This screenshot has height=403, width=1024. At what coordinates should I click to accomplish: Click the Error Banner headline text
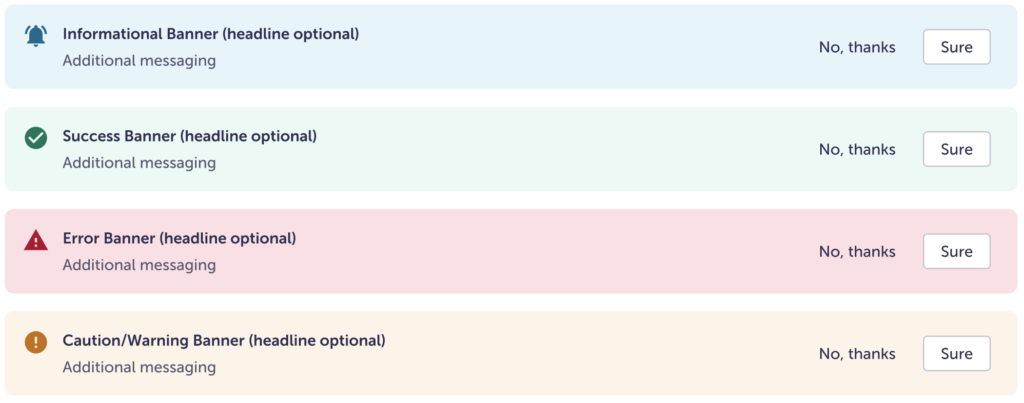(179, 238)
